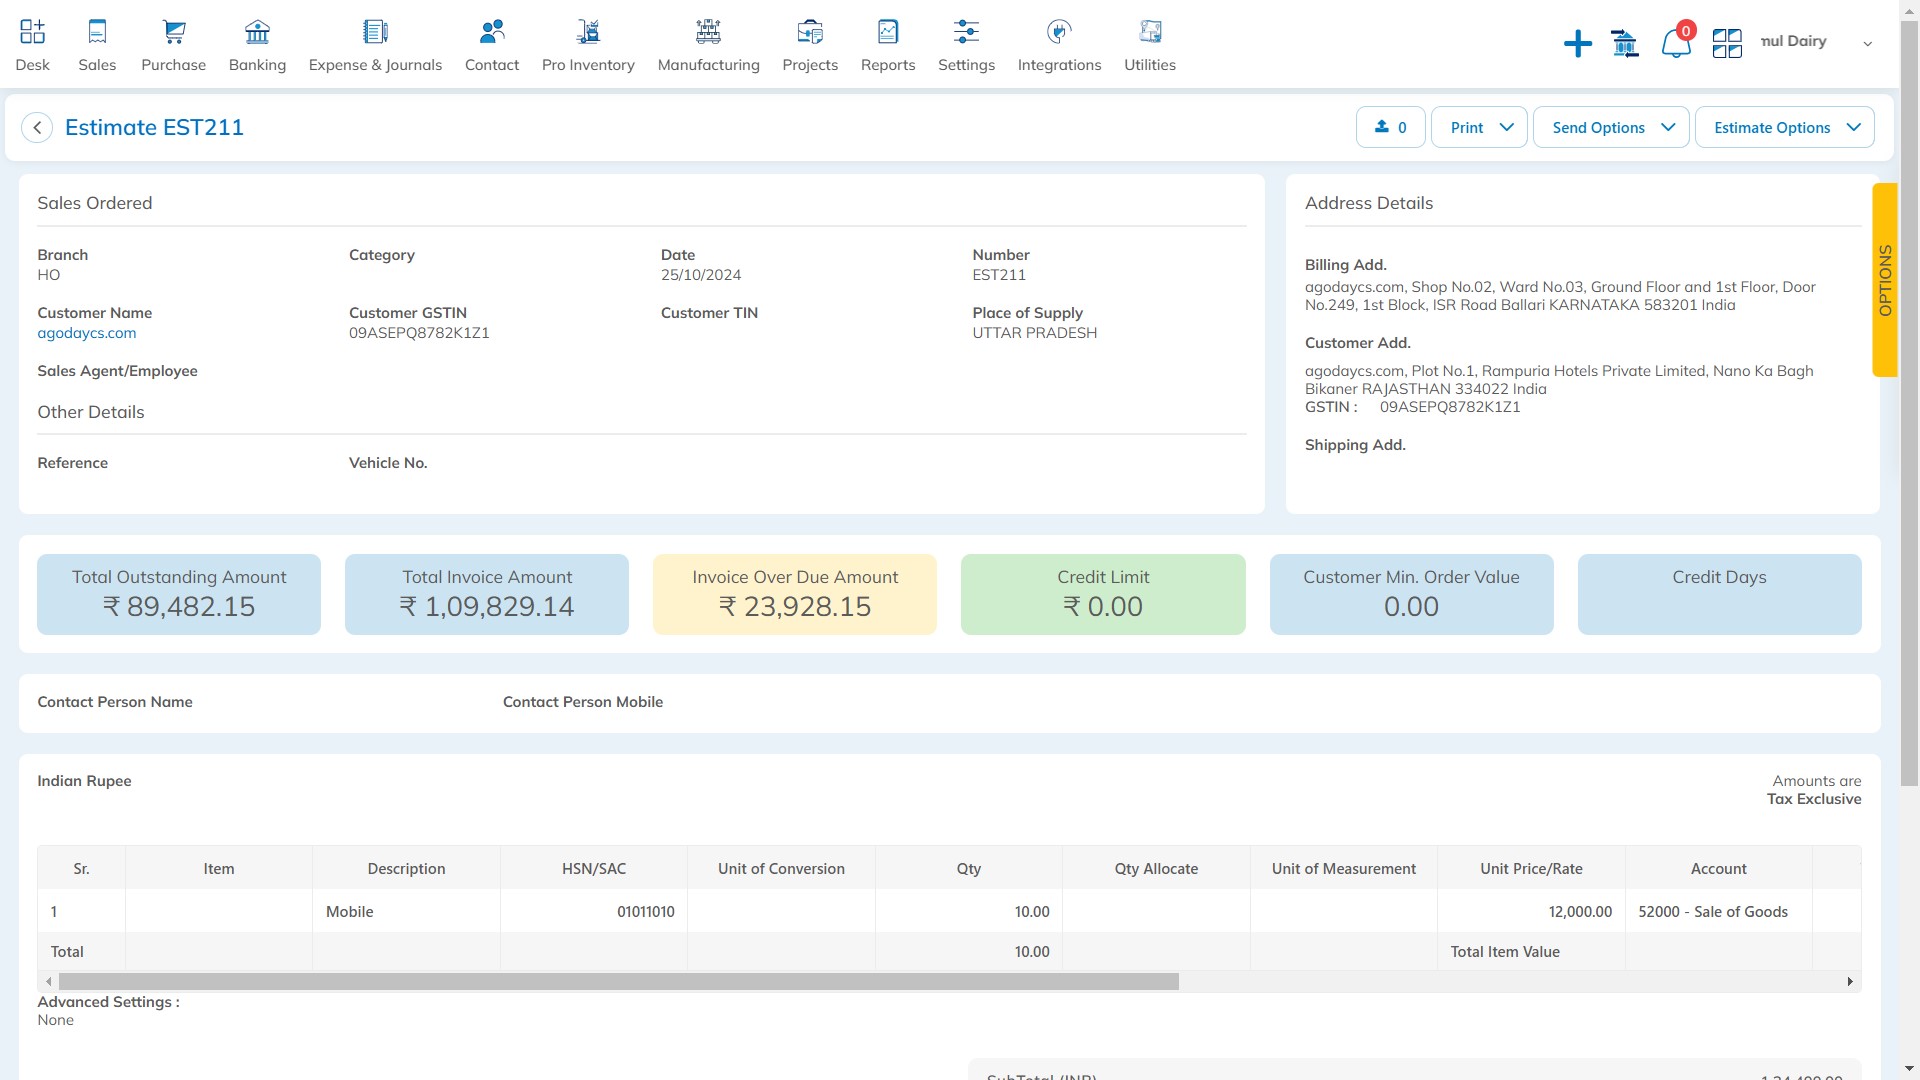The image size is (1920, 1080).
Task: Open the notifications bell
Action: coord(1676,43)
